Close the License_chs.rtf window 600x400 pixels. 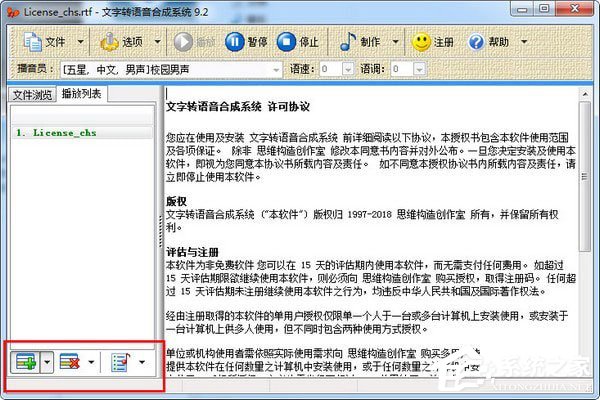click(x=575, y=8)
